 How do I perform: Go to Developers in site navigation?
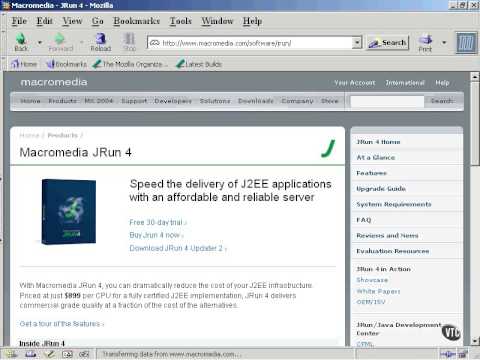click(x=173, y=101)
